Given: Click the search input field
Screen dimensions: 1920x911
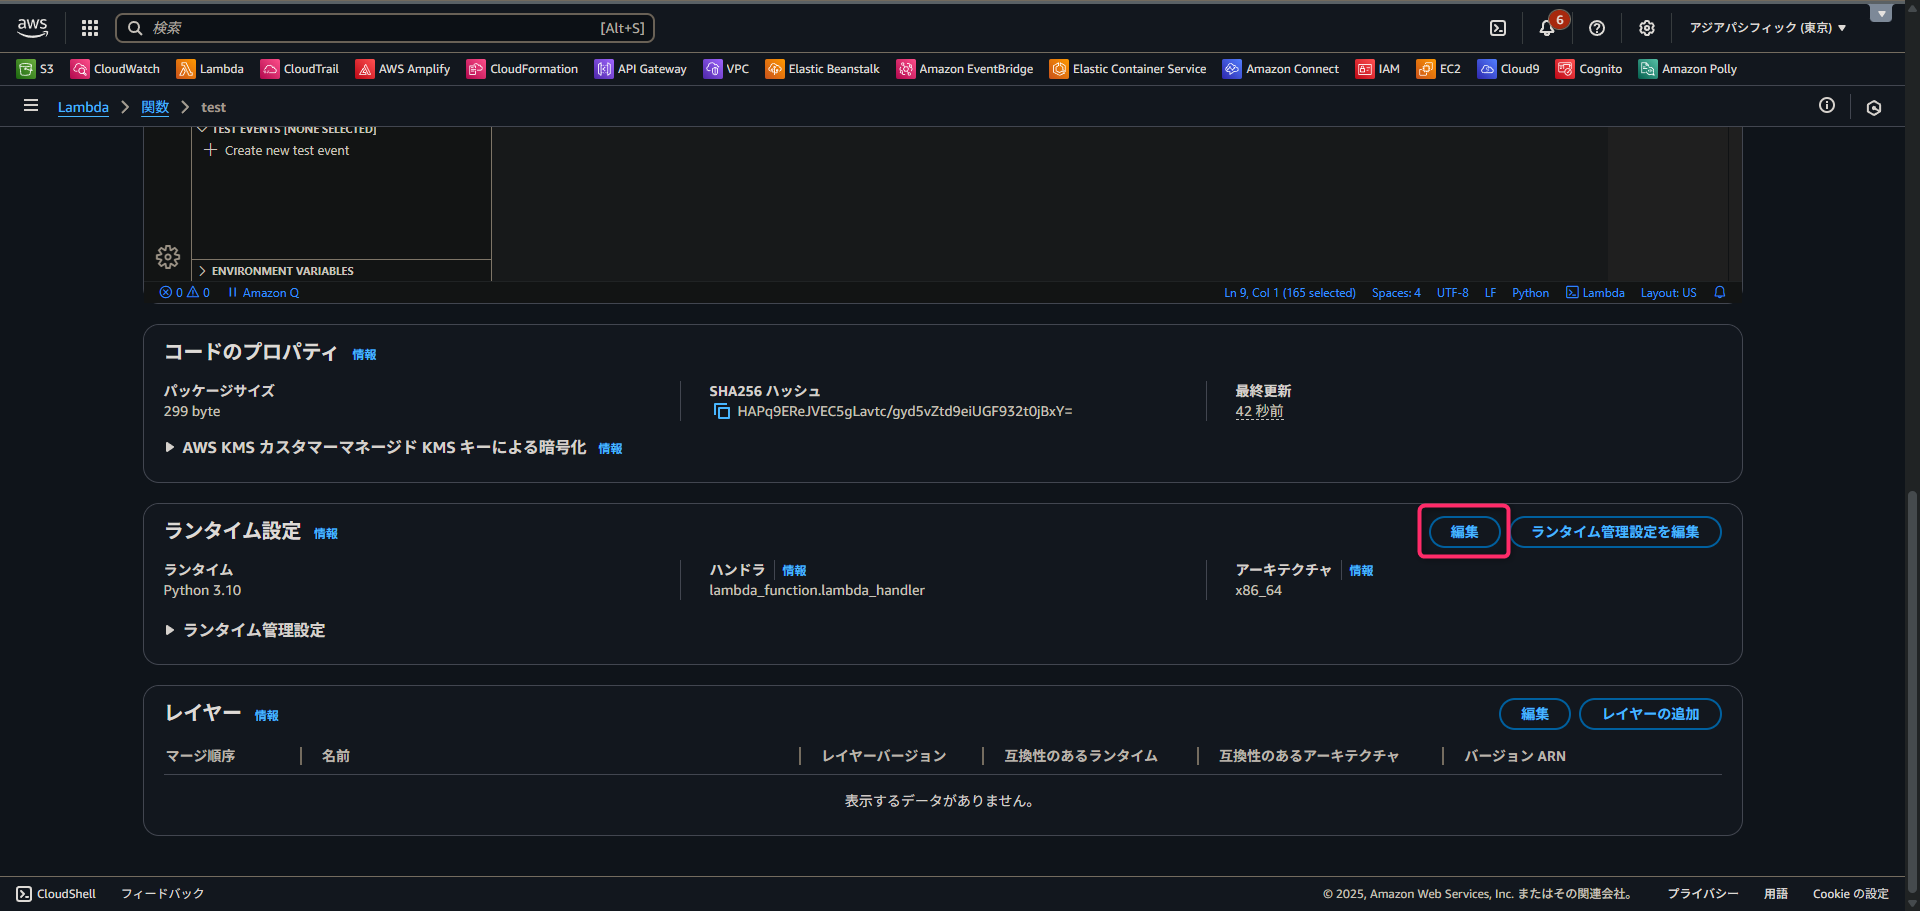Looking at the screenshot, I should pos(385,28).
